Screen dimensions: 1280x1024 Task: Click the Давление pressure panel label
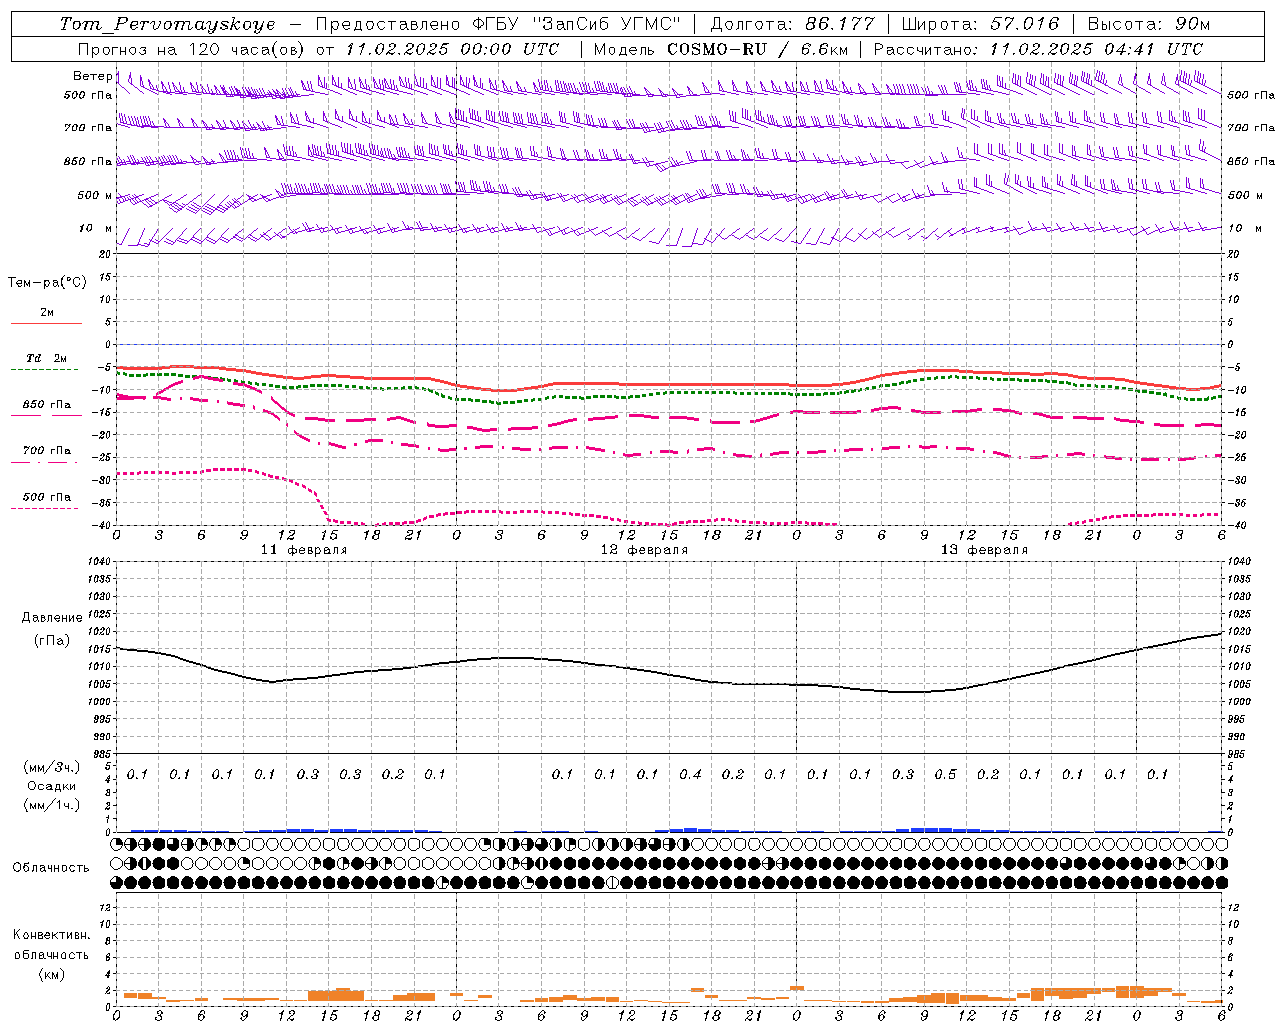tap(52, 618)
